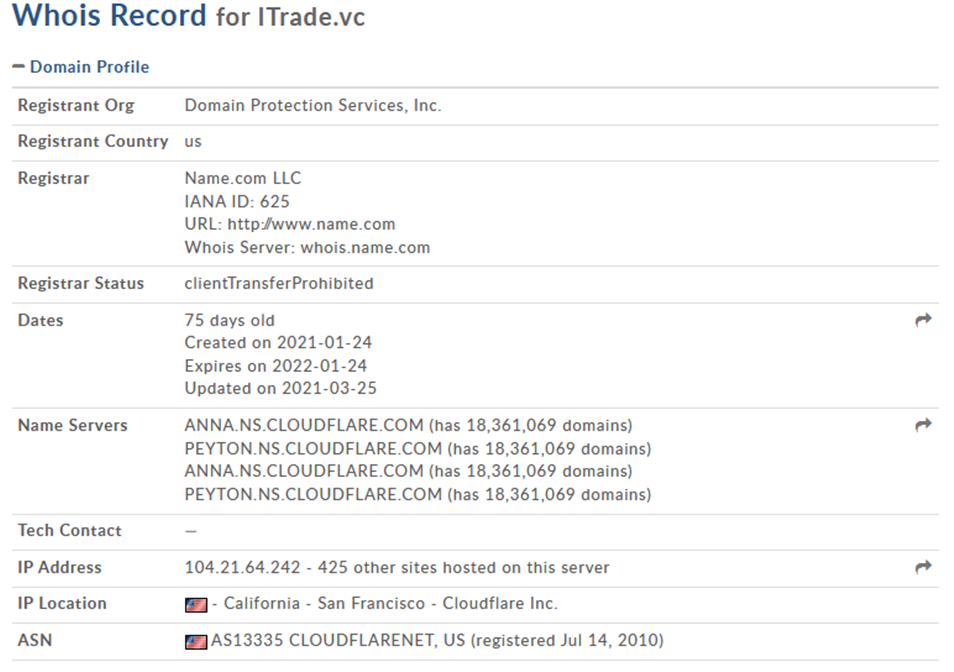Click the US flag beside AS13335
954x672 pixels.
coord(196,640)
